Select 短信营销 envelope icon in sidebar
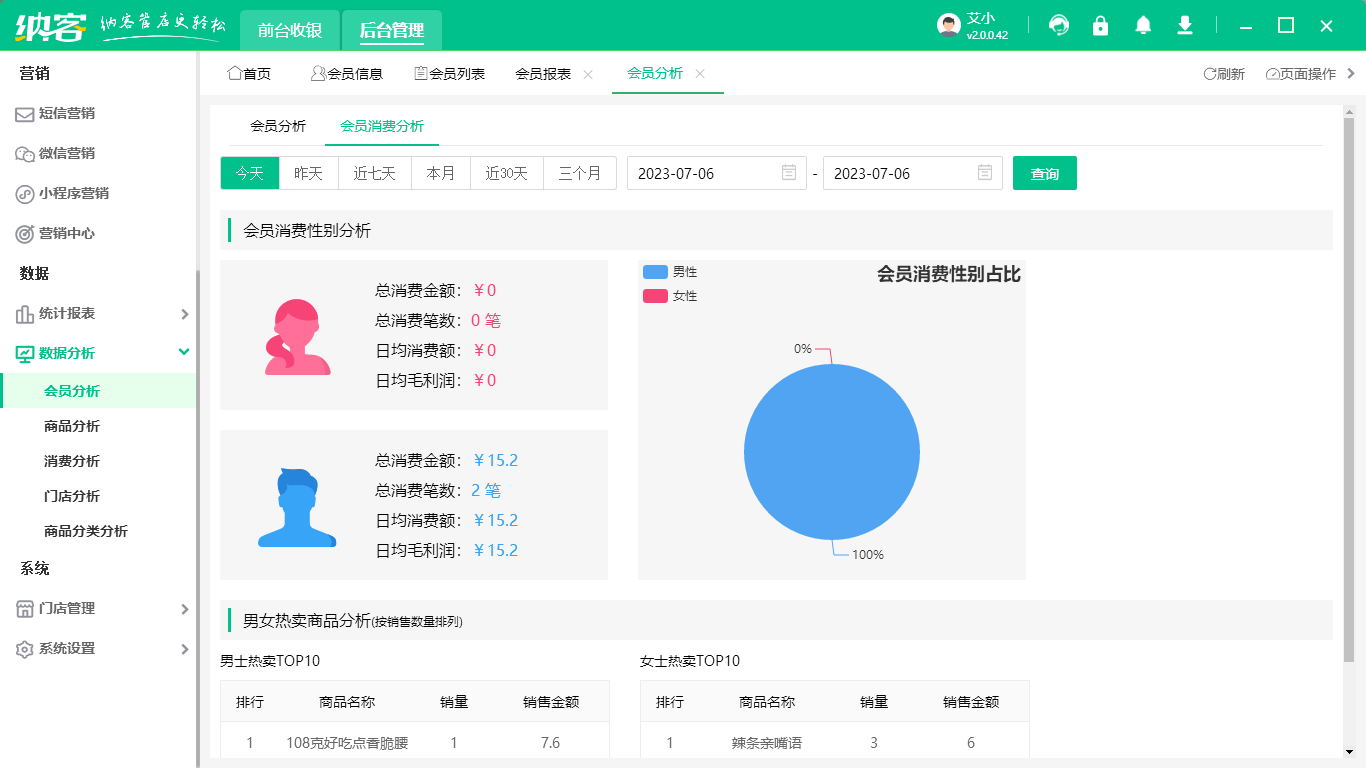The image size is (1366, 768). 23,113
